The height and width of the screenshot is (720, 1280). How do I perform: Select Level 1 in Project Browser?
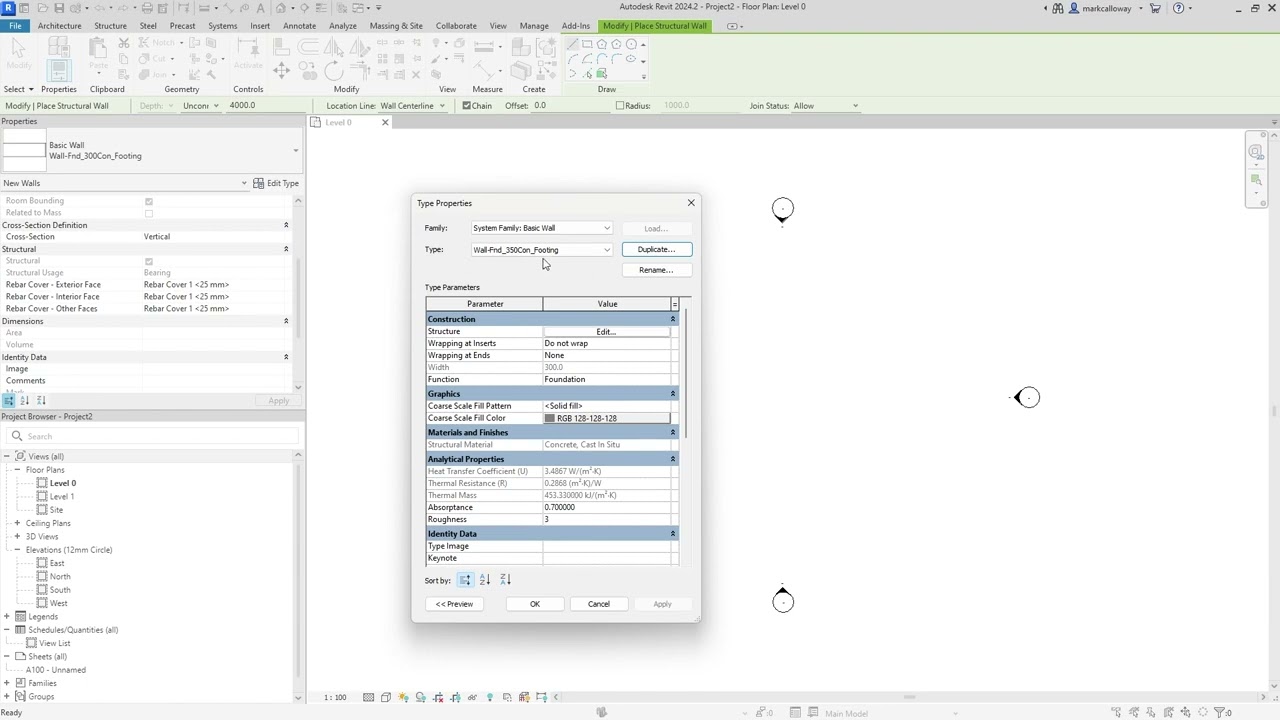coord(62,496)
